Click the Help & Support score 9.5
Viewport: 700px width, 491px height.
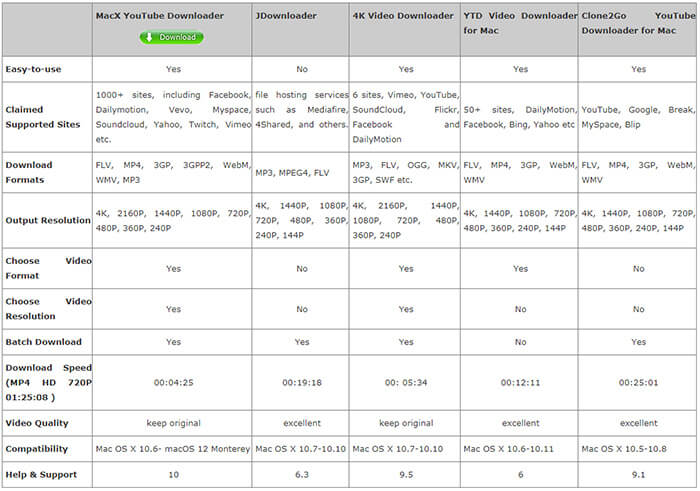tap(406, 475)
